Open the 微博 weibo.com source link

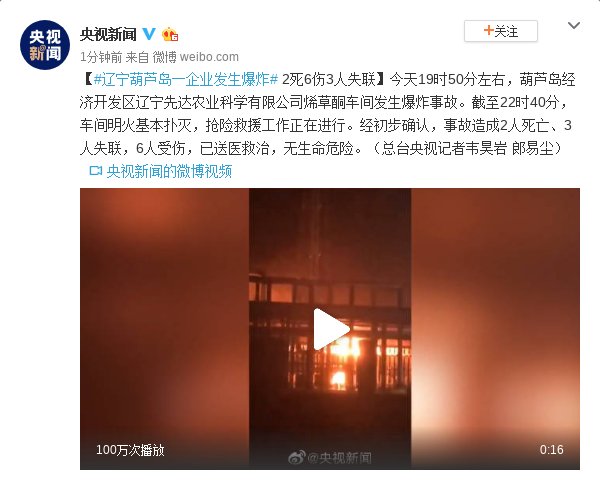tap(196, 57)
